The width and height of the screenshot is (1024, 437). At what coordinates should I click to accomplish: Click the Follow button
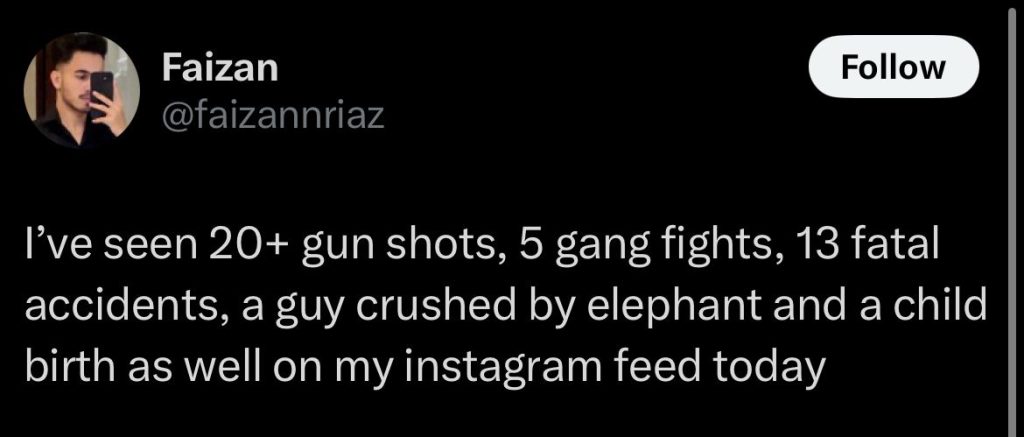pos(893,66)
